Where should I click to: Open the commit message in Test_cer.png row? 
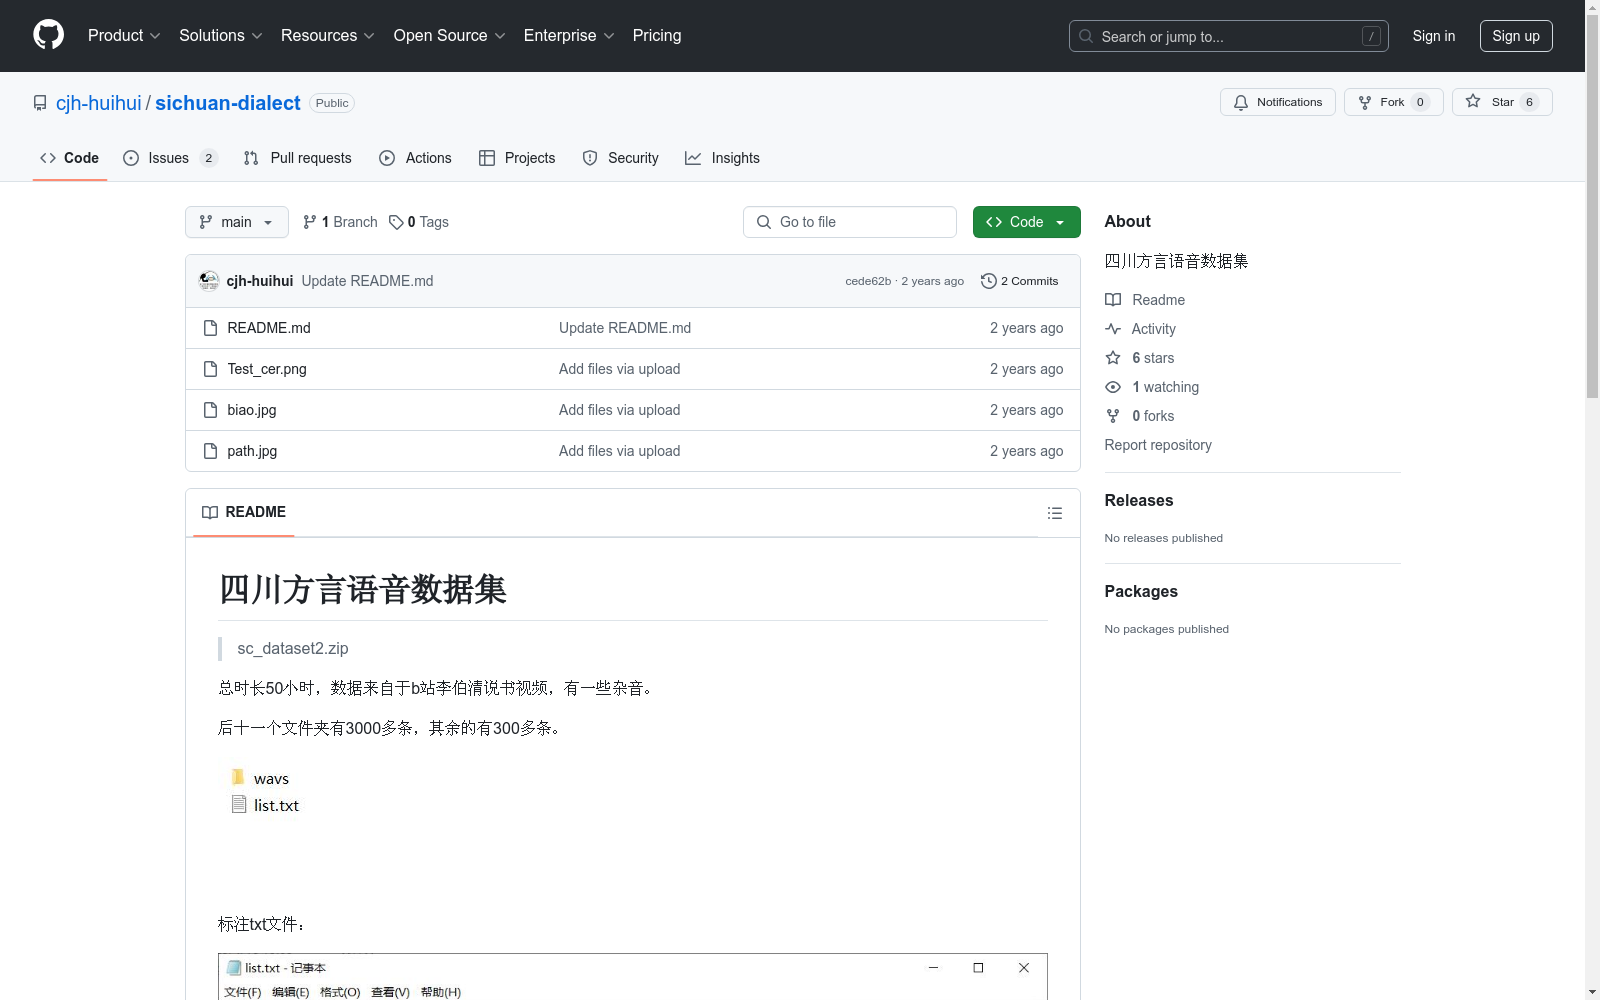tap(619, 369)
